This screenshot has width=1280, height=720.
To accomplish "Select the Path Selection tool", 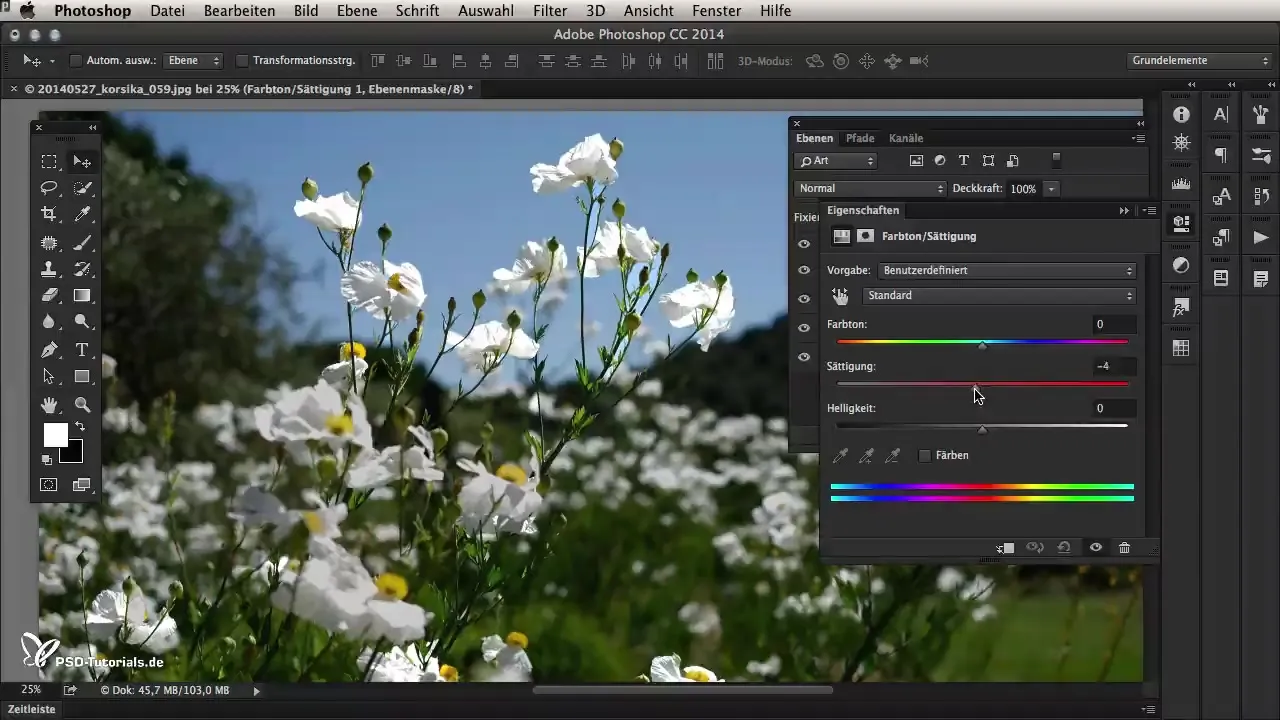I will point(49,377).
